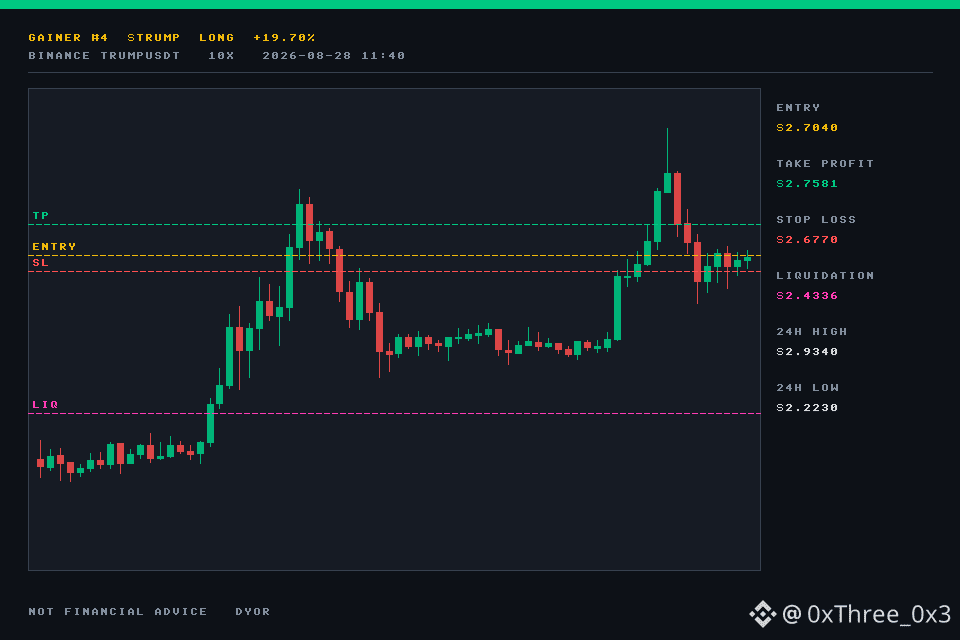Click the 'LONG' position label
Viewport: 960px width, 640px height.
point(216,37)
